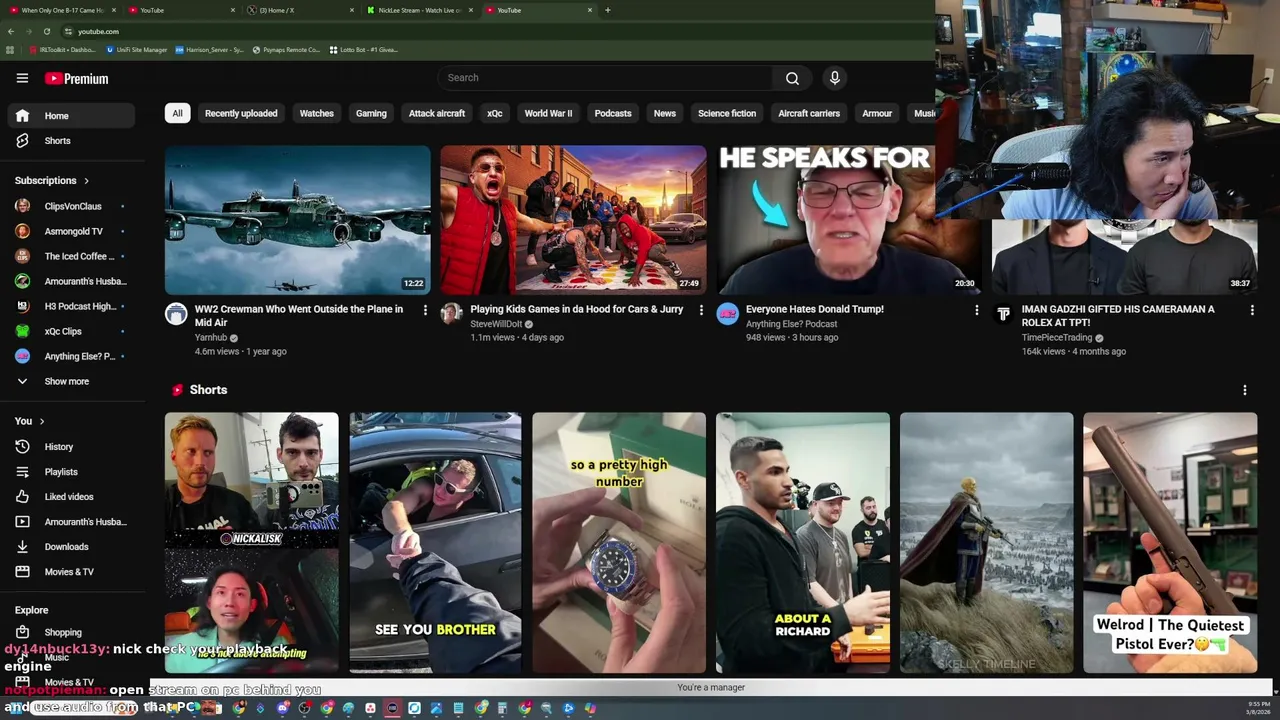Open the YouTube hamburger guide menu

click(22, 78)
